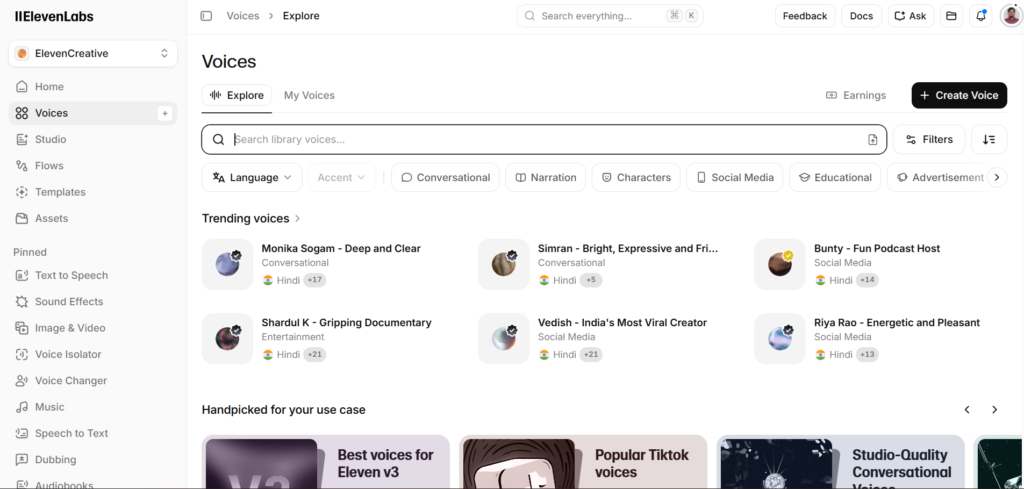Open the notifications bell
This screenshot has height=489, width=1024.
coord(981,16)
